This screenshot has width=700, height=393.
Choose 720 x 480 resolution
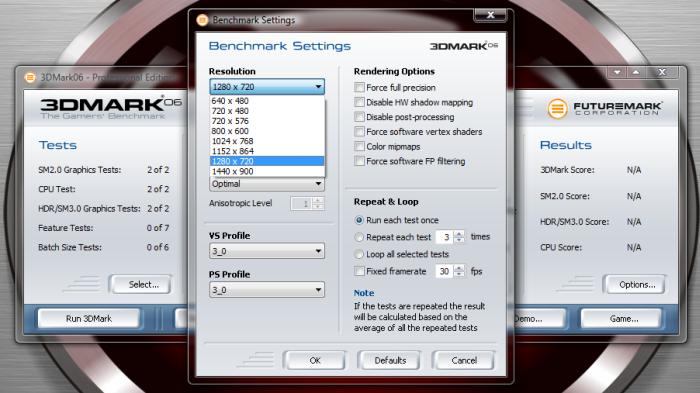[x=267, y=111]
